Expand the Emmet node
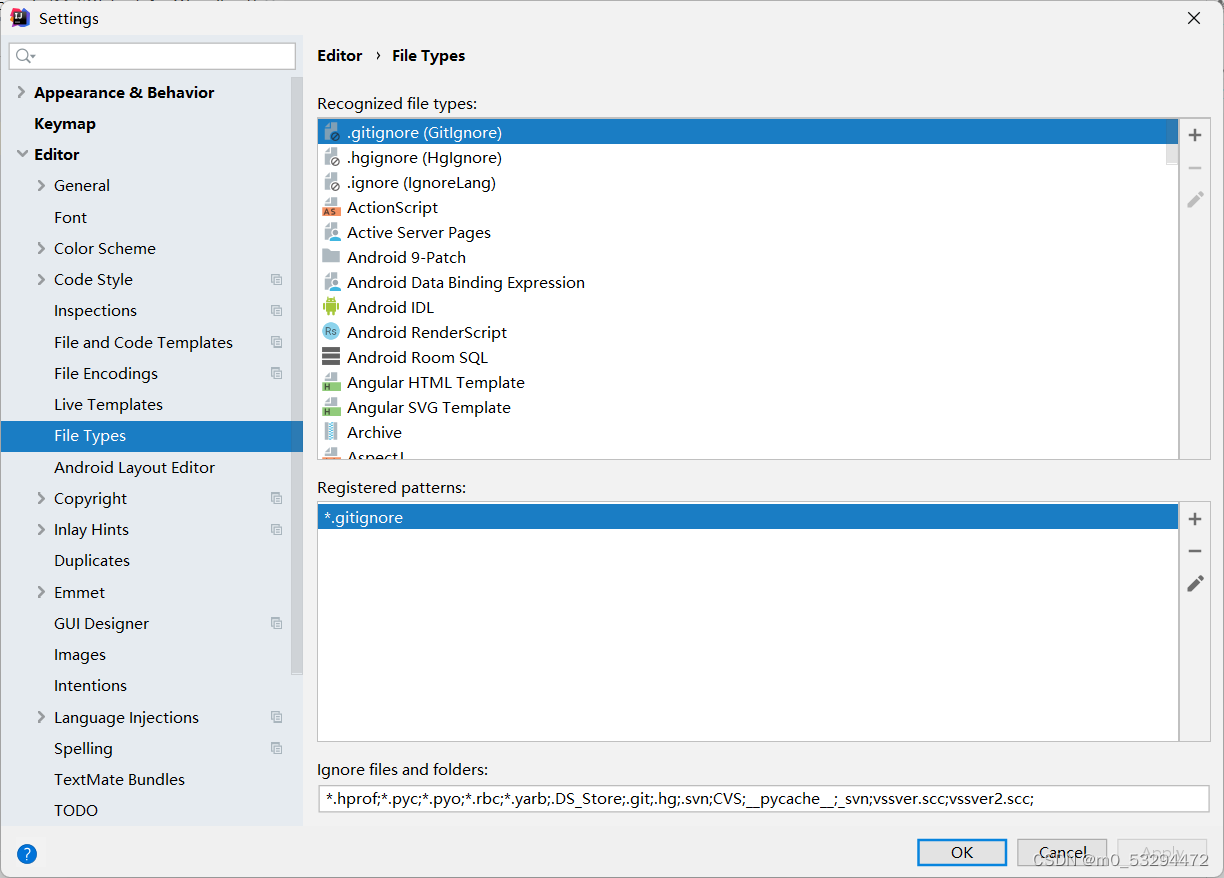This screenshot has height=878, width=1224. coord(41,592)
